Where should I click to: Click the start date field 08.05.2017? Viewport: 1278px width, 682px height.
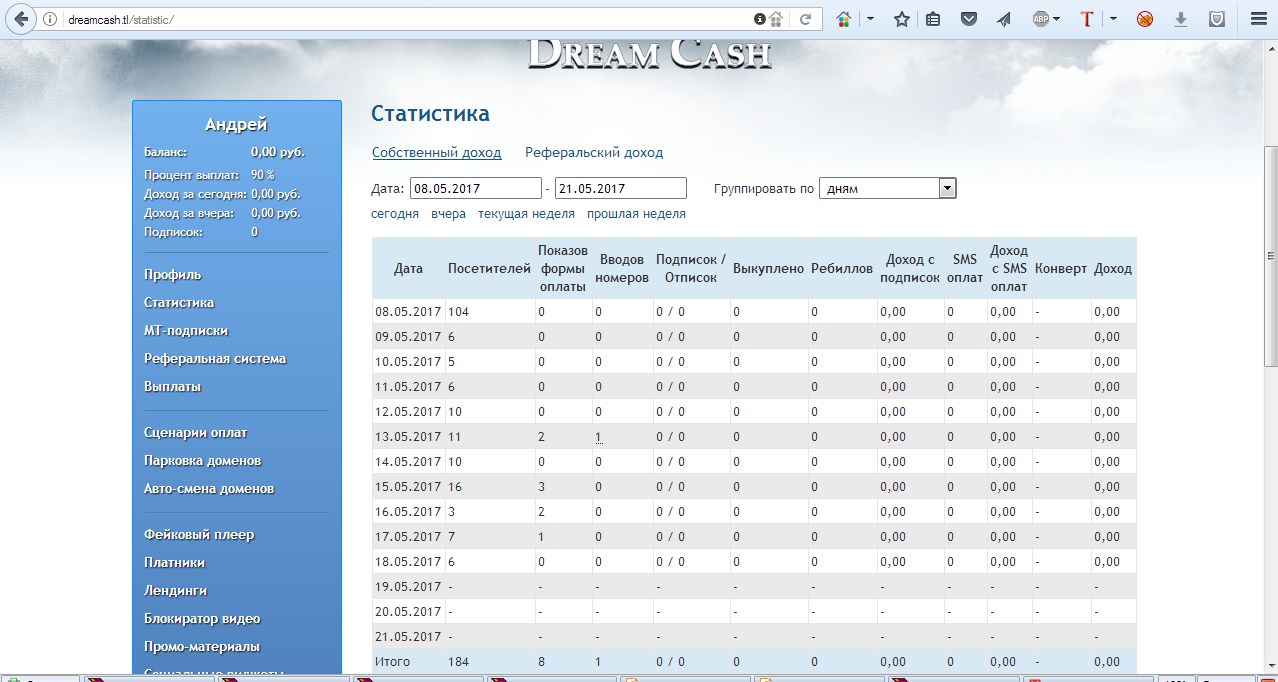tap(474, 188)
